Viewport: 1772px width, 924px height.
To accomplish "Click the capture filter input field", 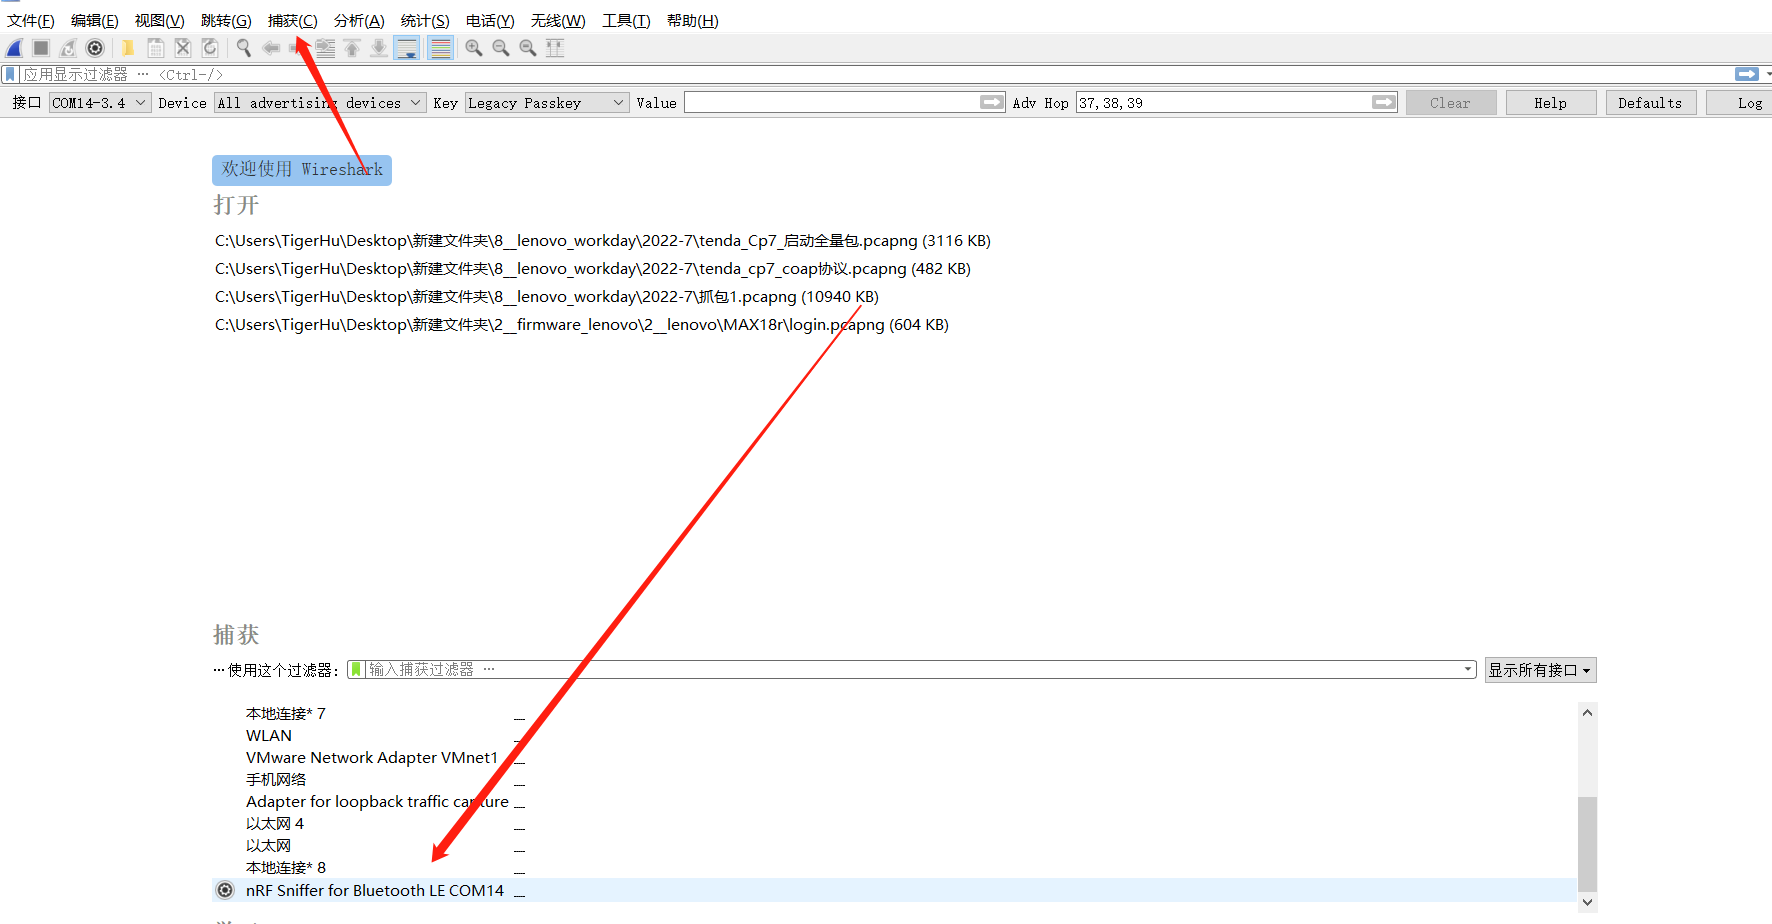I will 912,670.
